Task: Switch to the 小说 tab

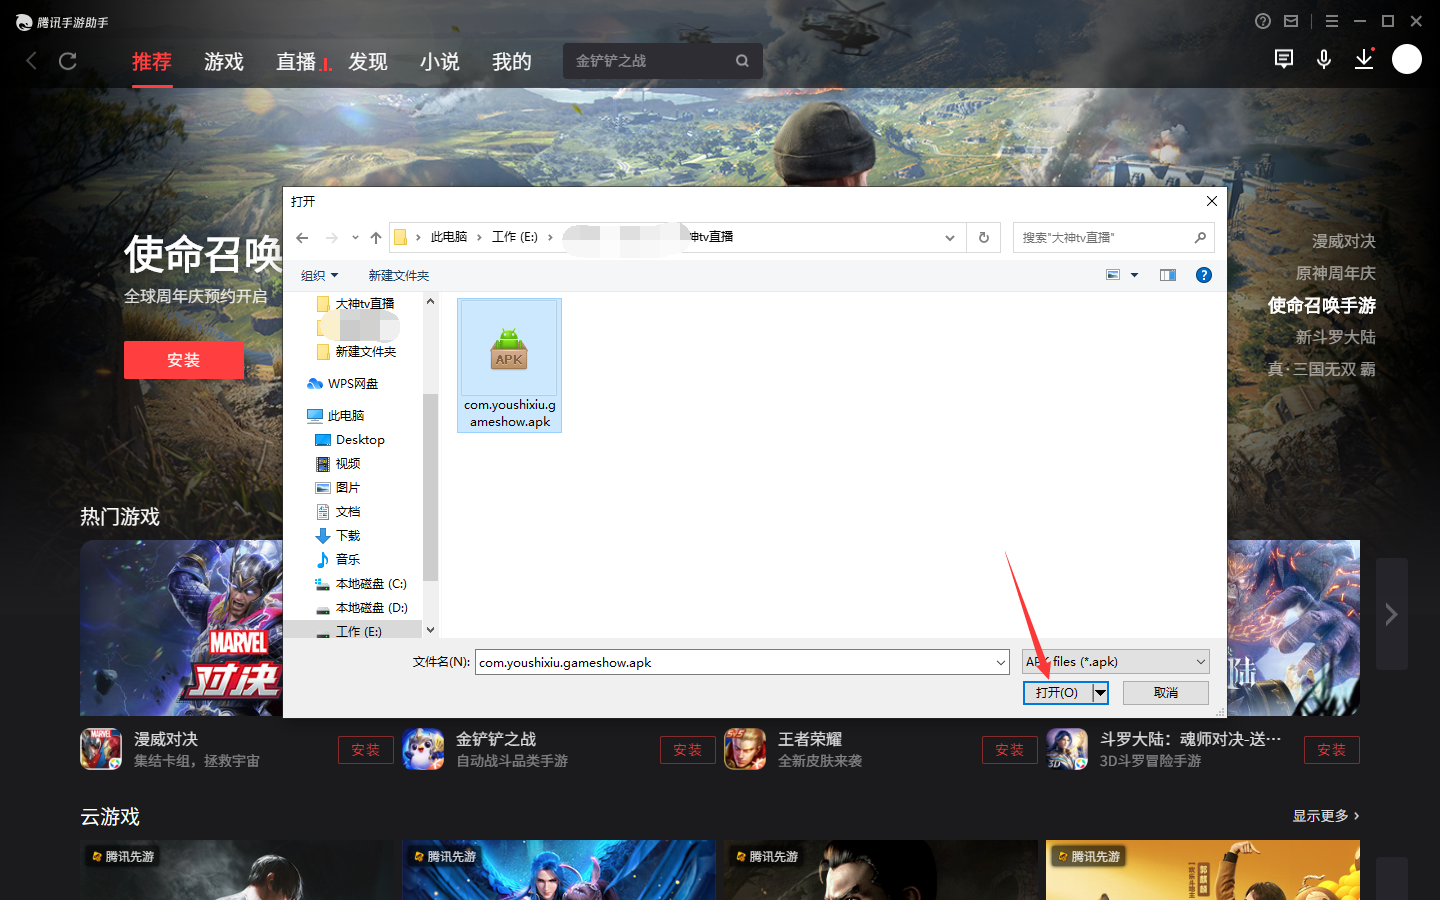Action: coord(440,62)
